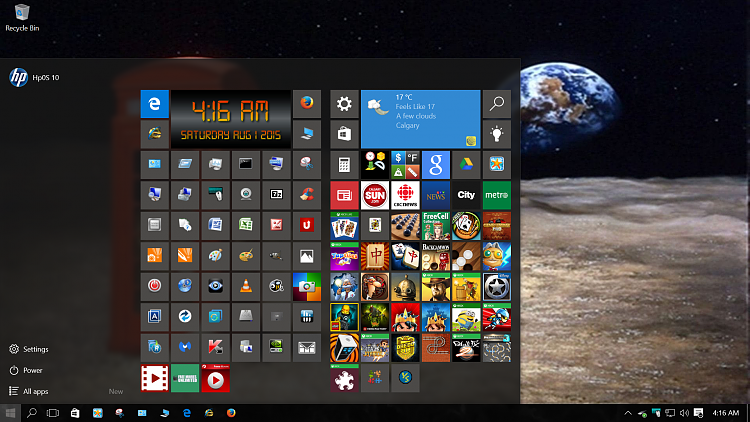
Task: Open the Search magnifier tile
Action: (x=496, y=104)
